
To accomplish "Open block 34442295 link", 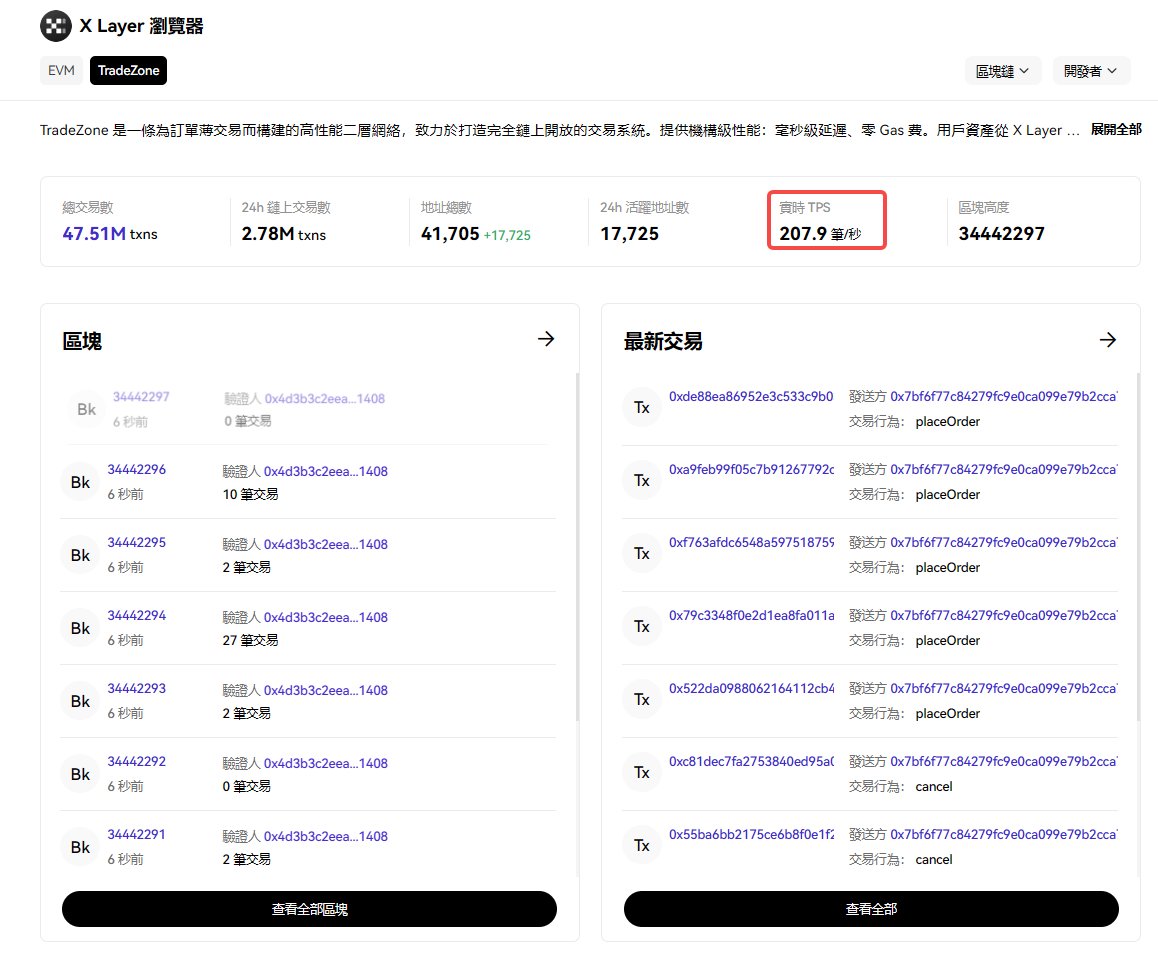I will point(137,543).
